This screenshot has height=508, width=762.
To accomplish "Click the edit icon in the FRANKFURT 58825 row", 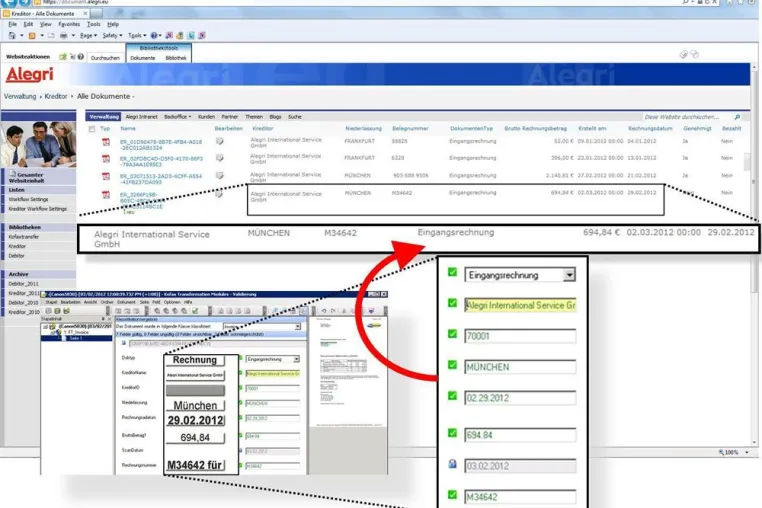I will (220, 141).
